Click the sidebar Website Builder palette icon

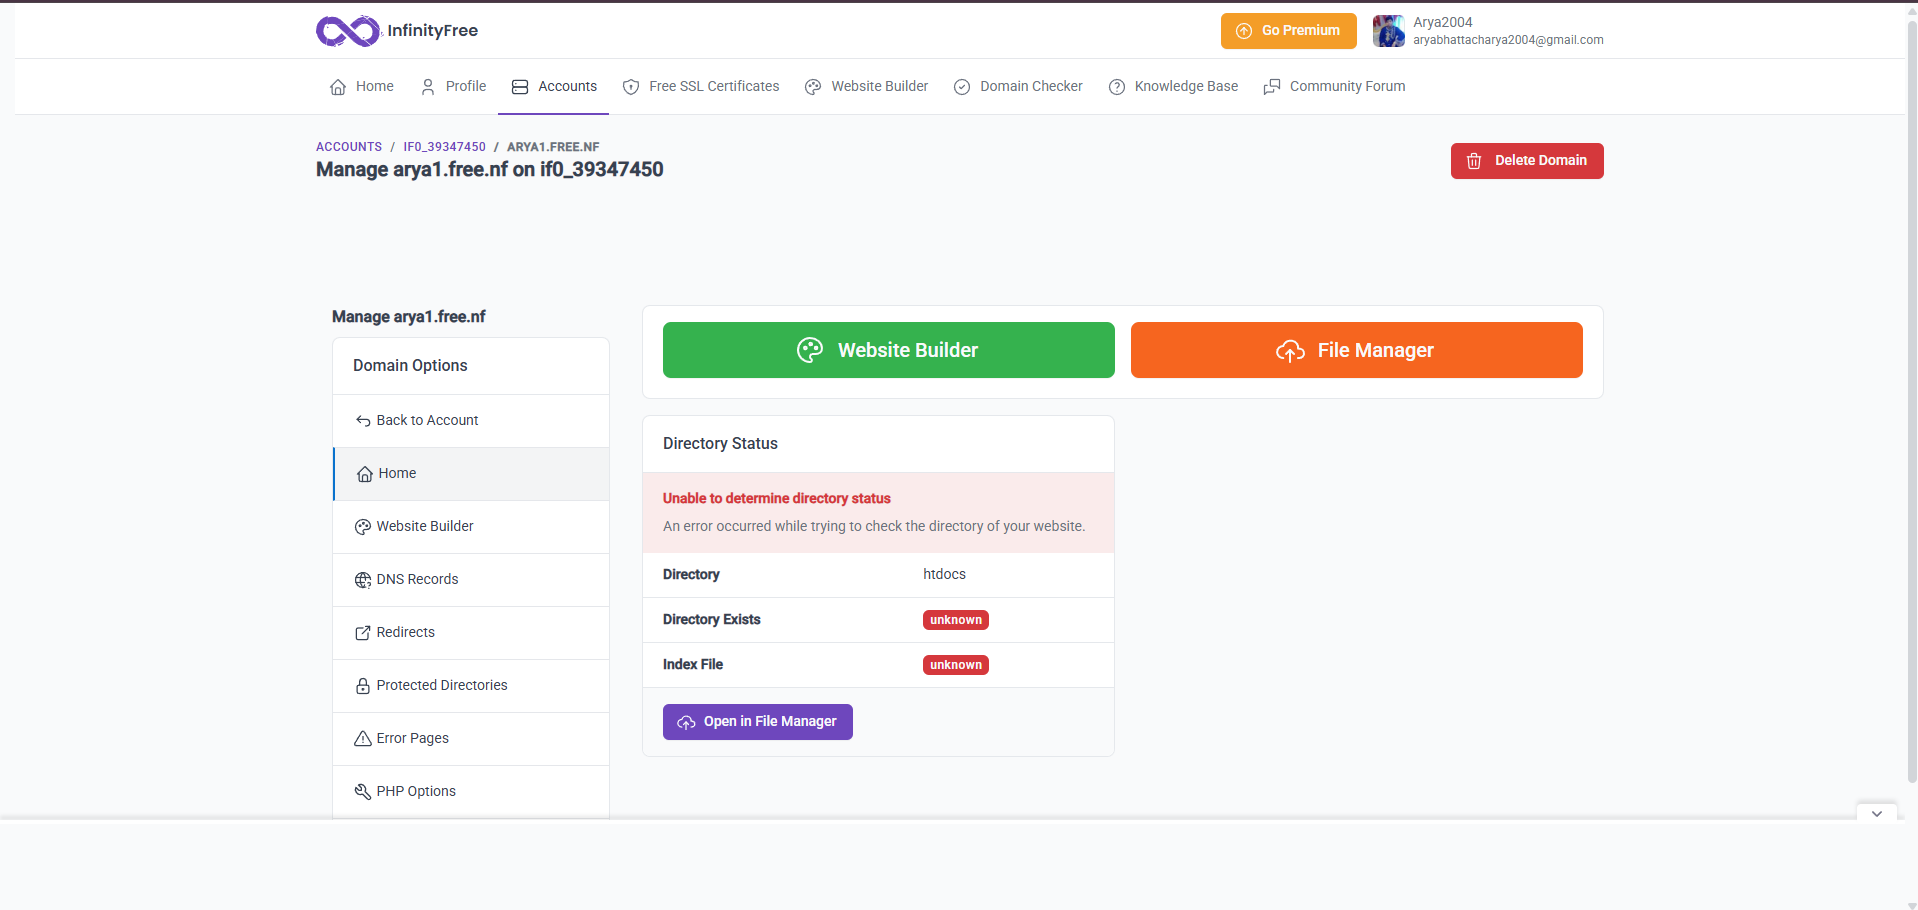(363, 527)
